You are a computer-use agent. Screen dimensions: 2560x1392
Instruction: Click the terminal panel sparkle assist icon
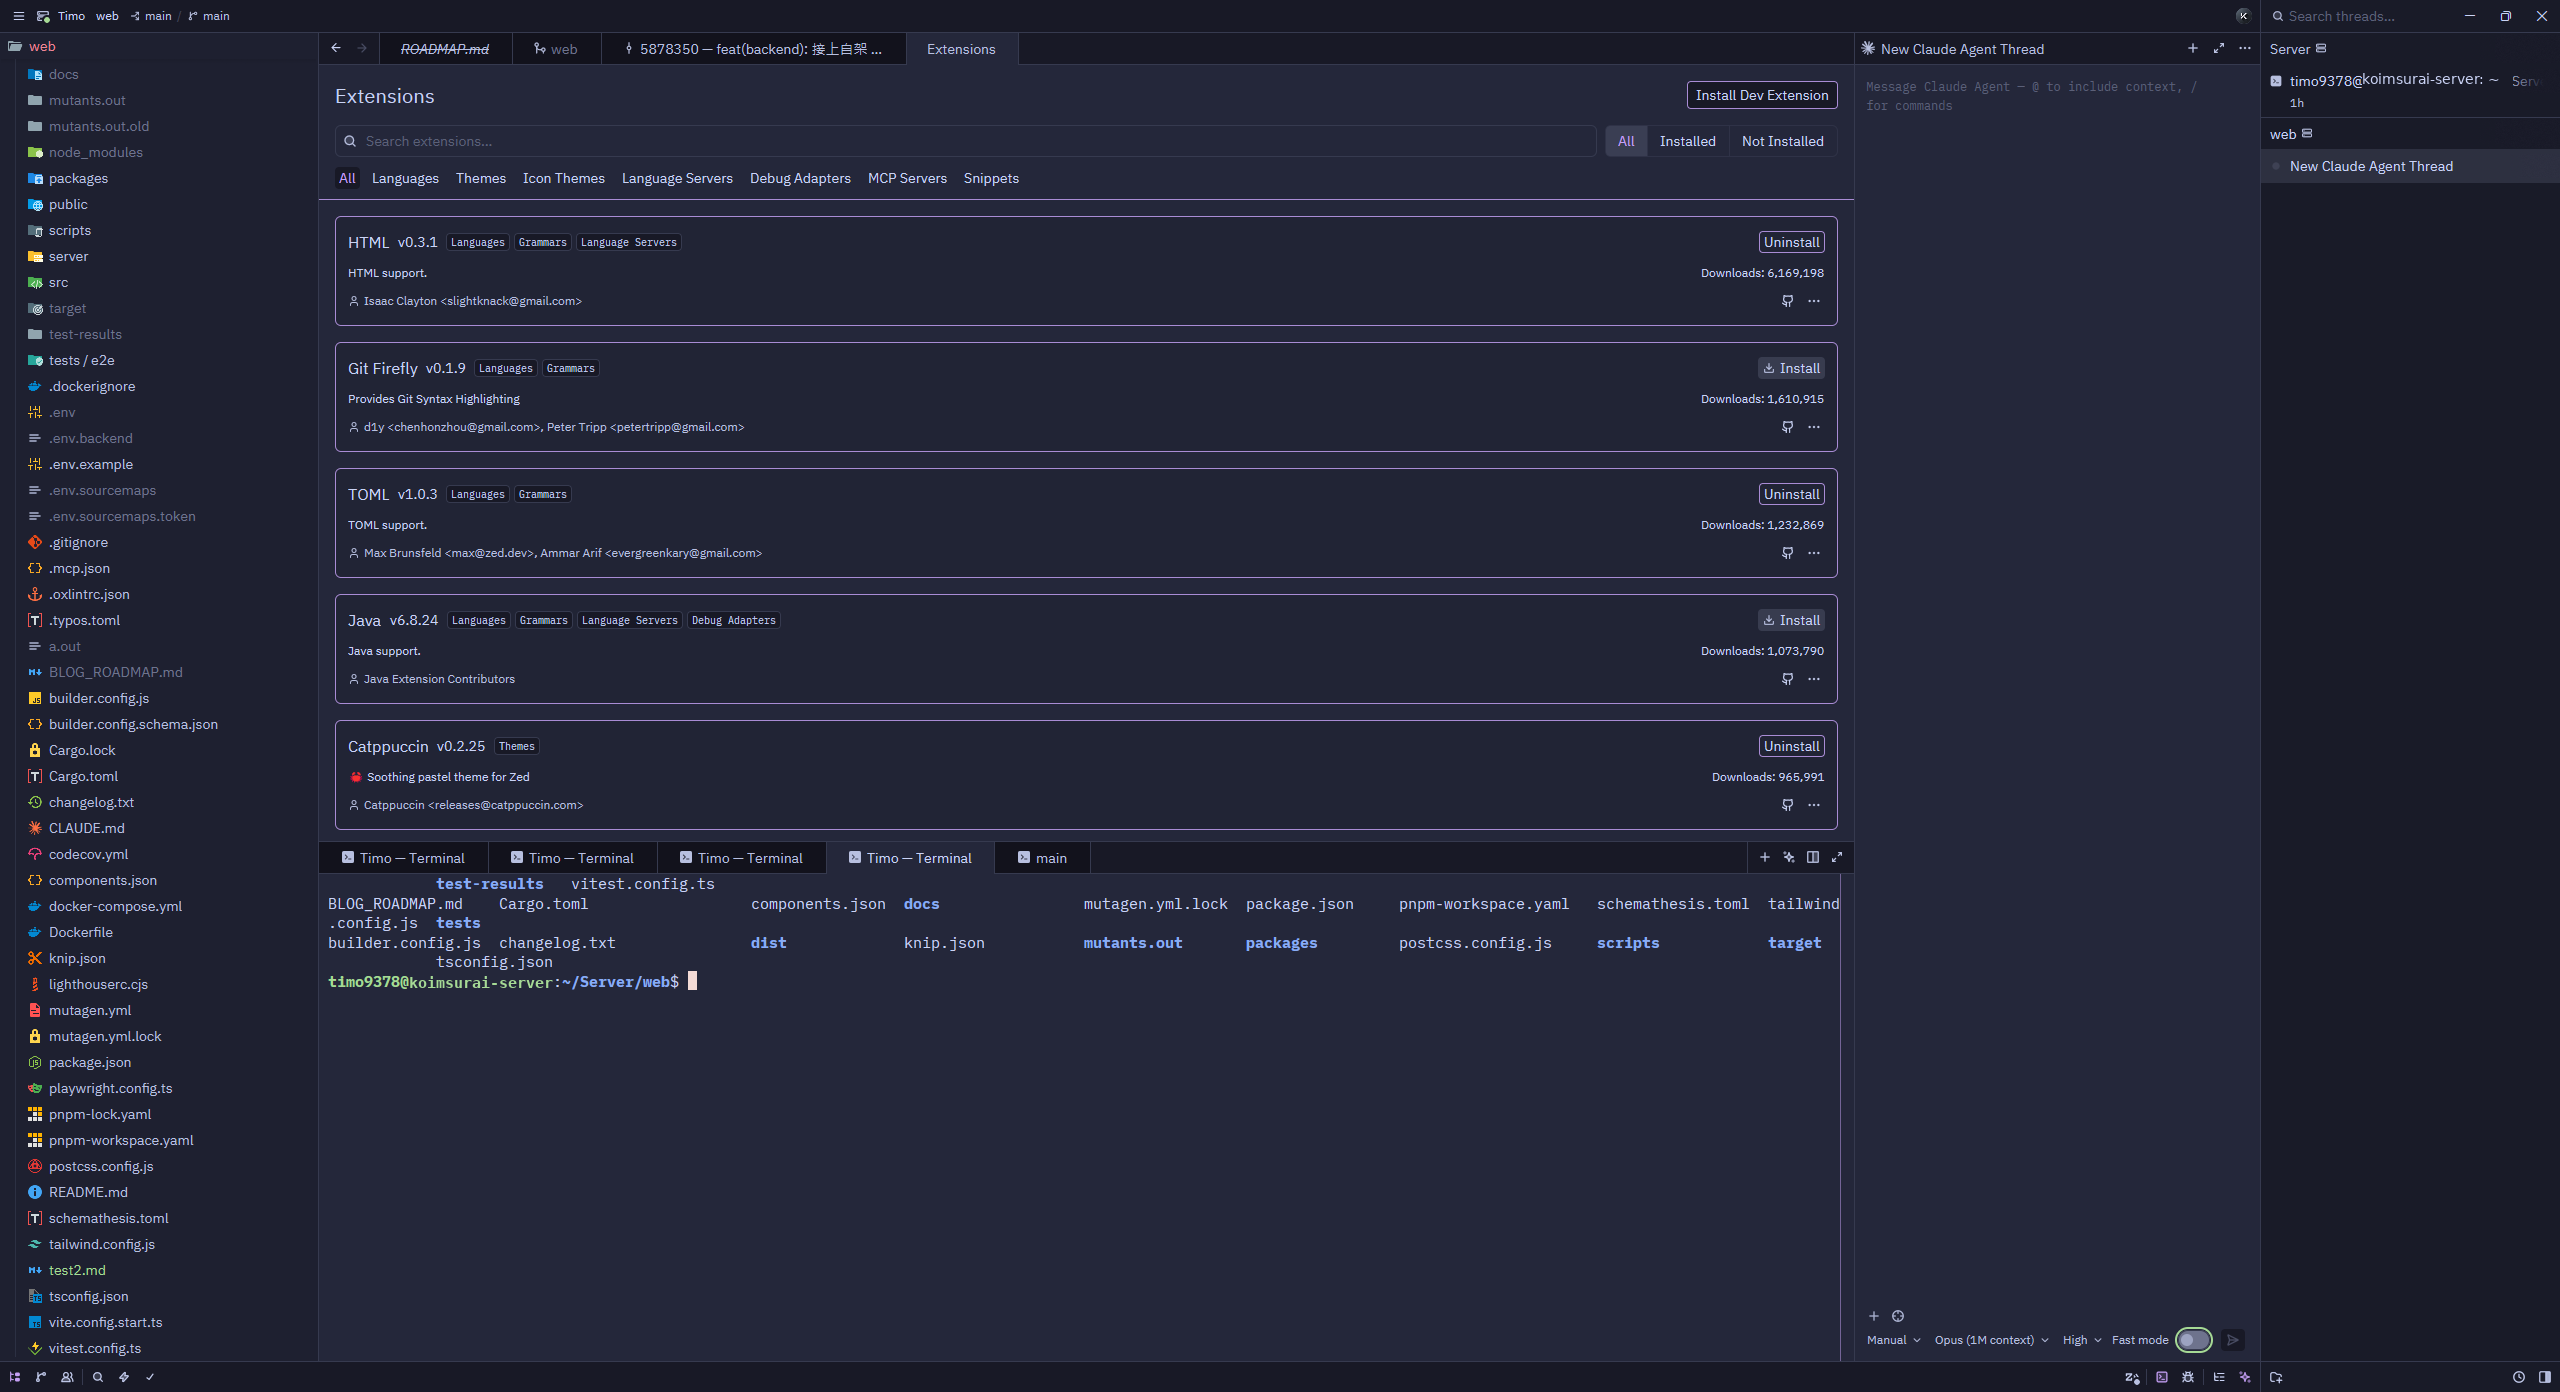click(x=1789, y=857)
